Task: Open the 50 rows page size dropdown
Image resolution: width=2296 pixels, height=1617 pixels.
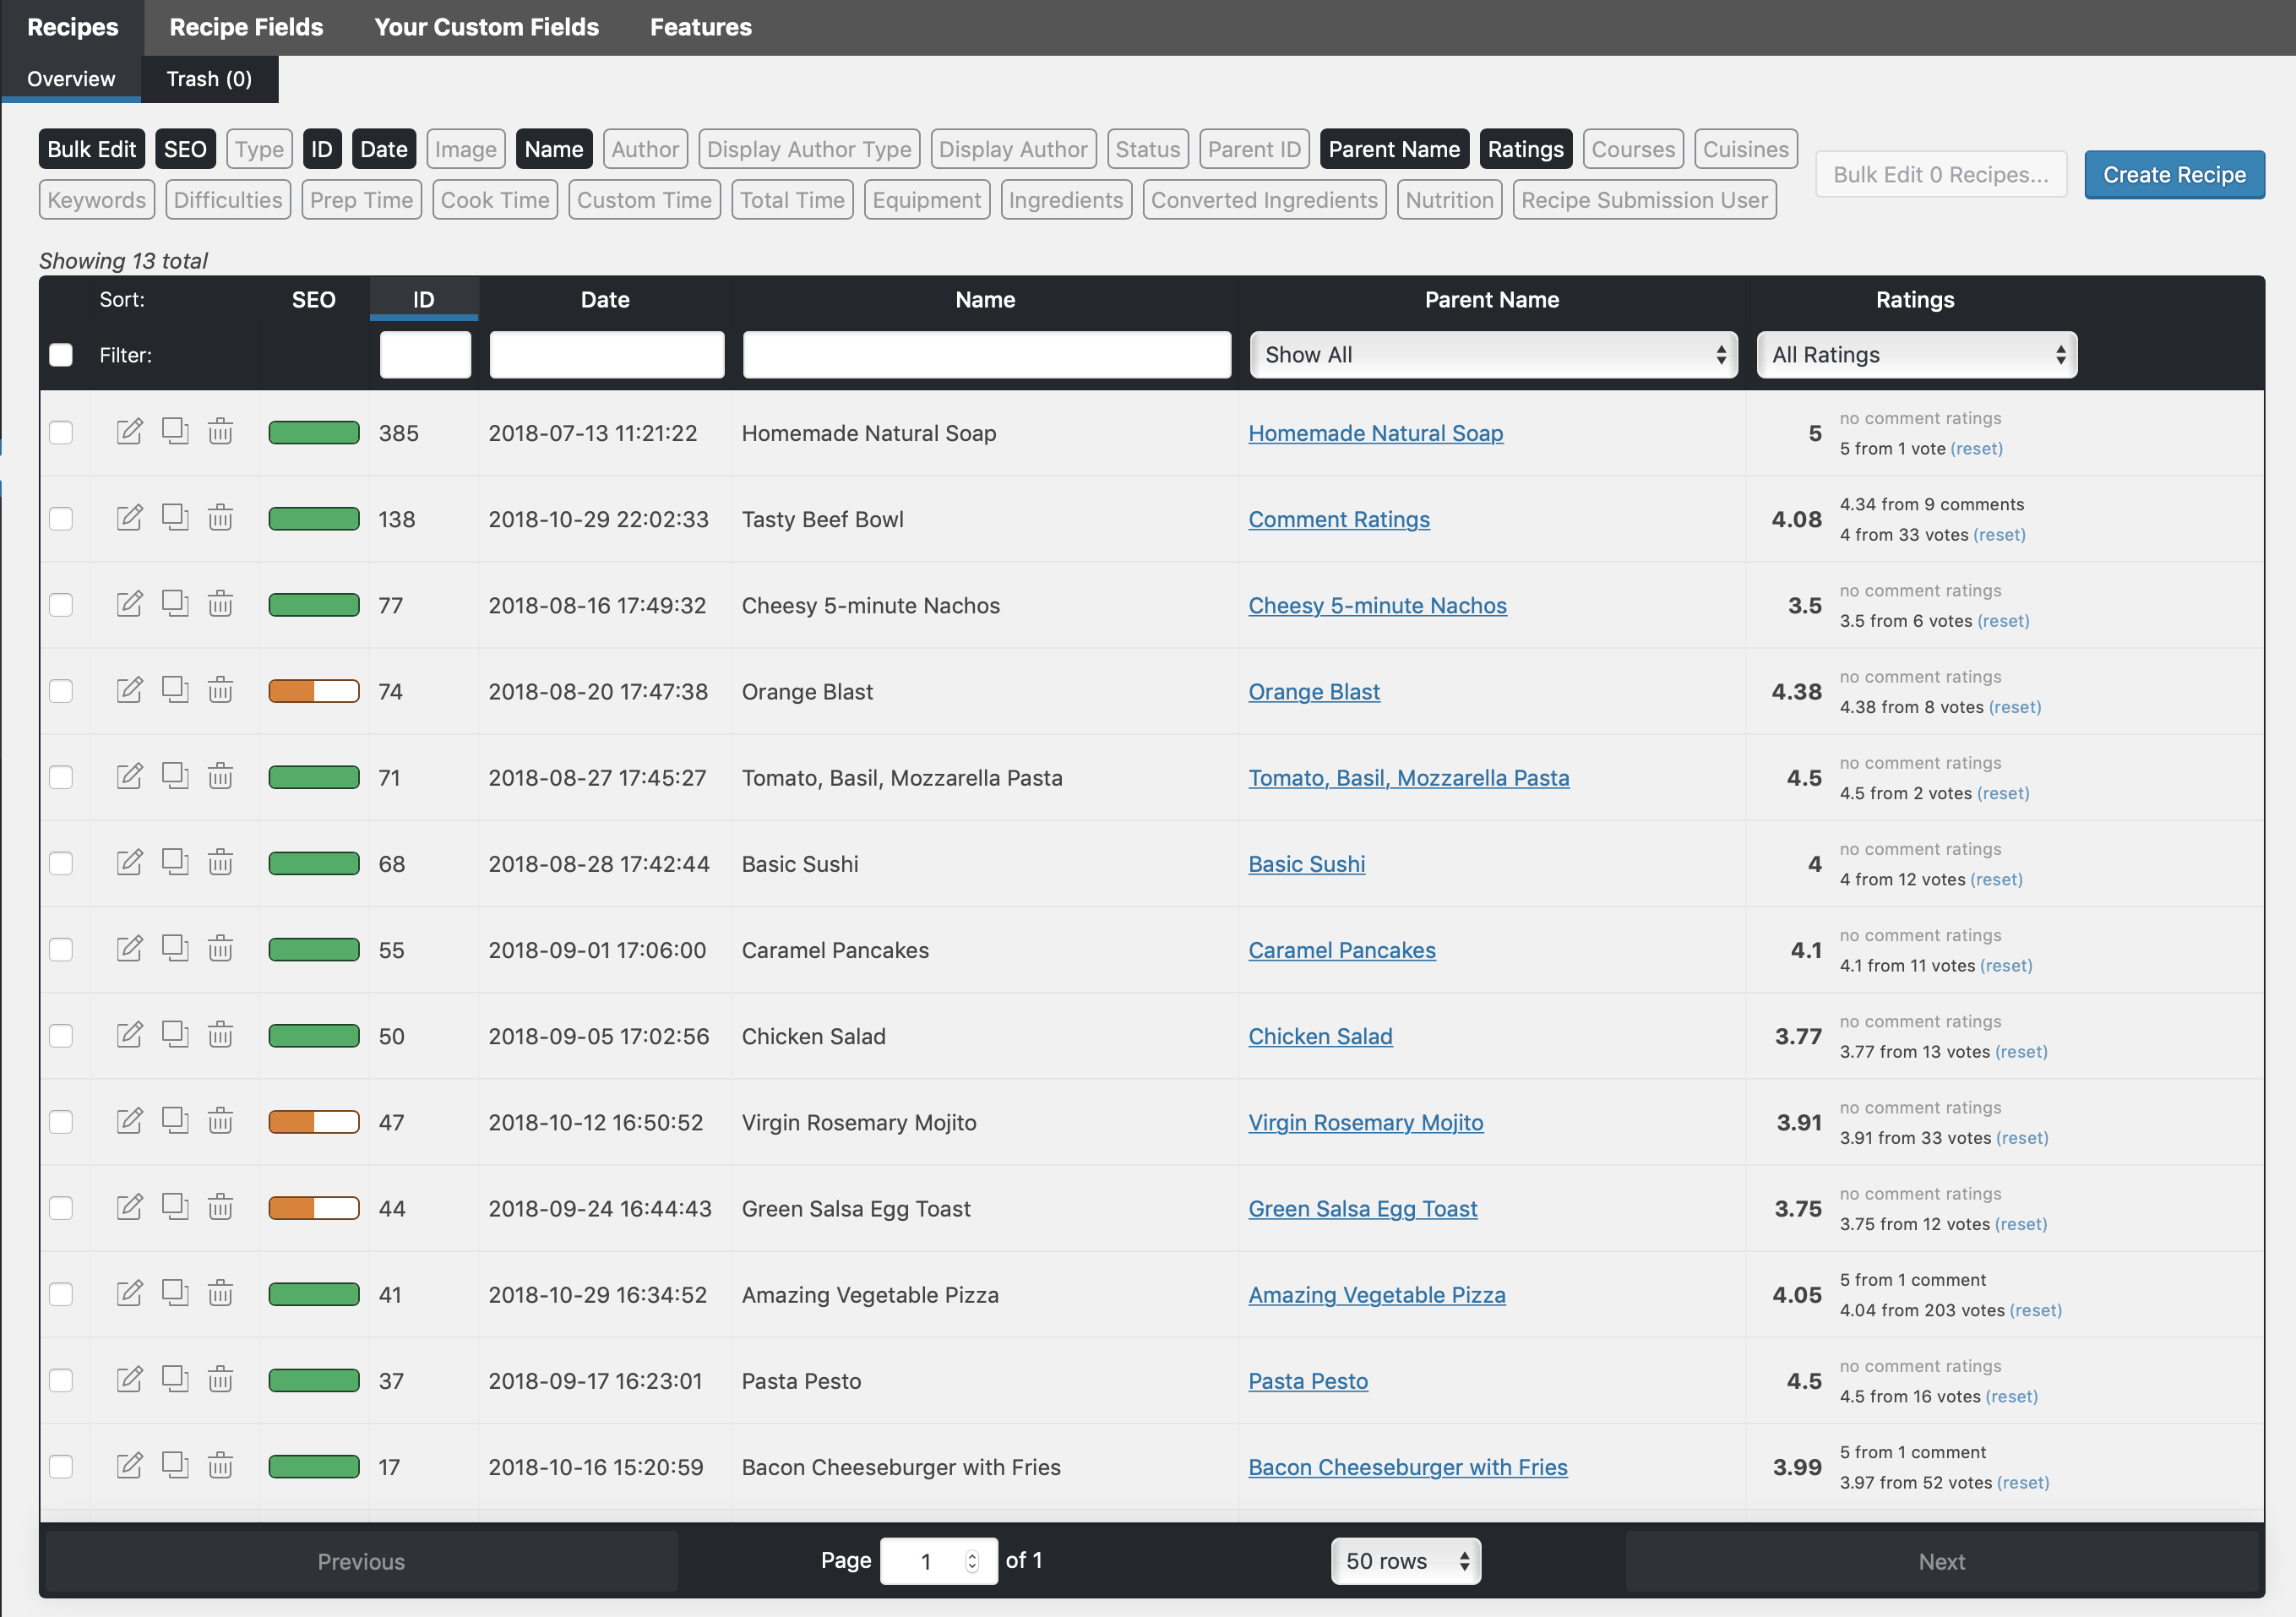Action: pos(1405,1560)
